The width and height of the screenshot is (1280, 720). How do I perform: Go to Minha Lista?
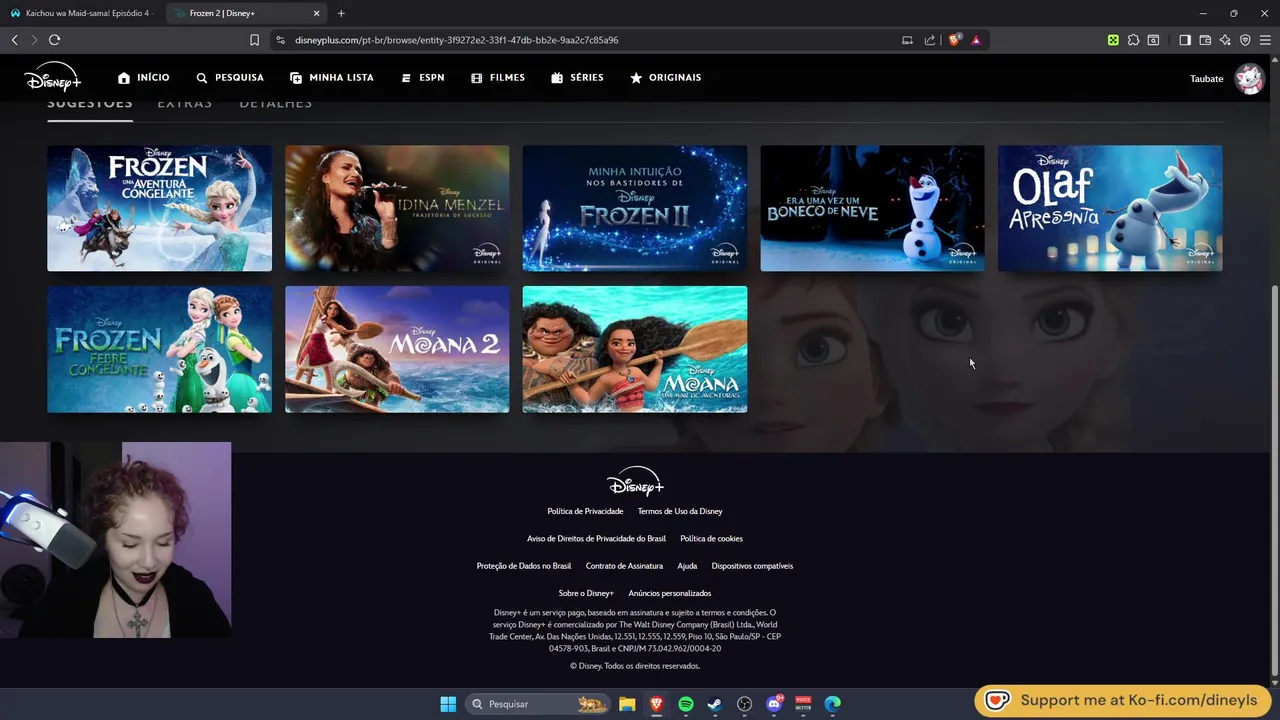tap(332, 77)
